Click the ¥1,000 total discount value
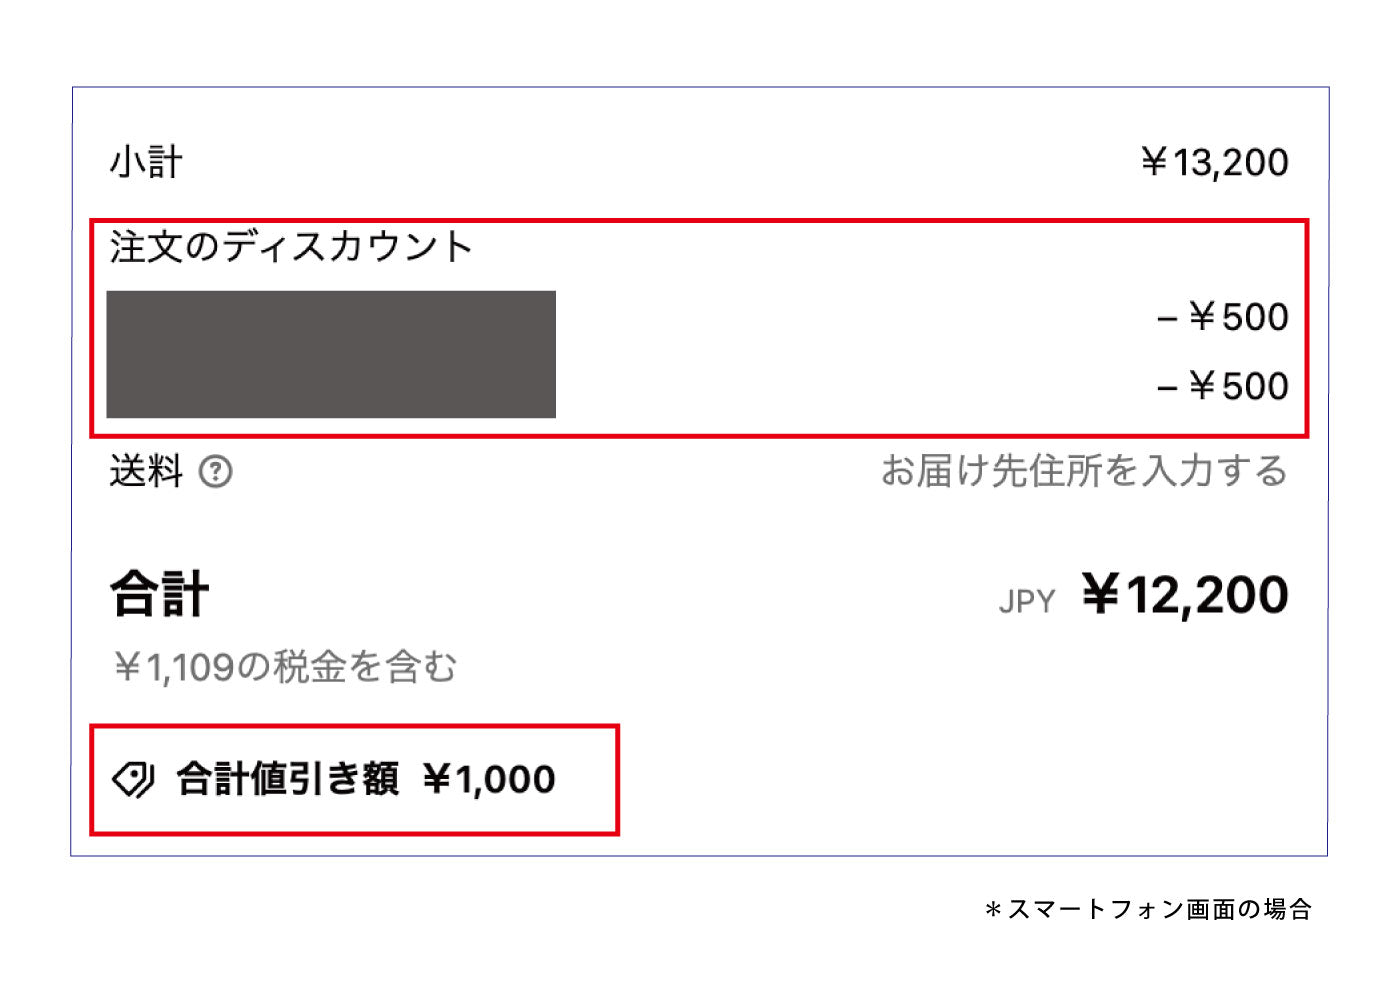The width and height of the screenshot is (1400, 1000). click(x=489, y=779)
